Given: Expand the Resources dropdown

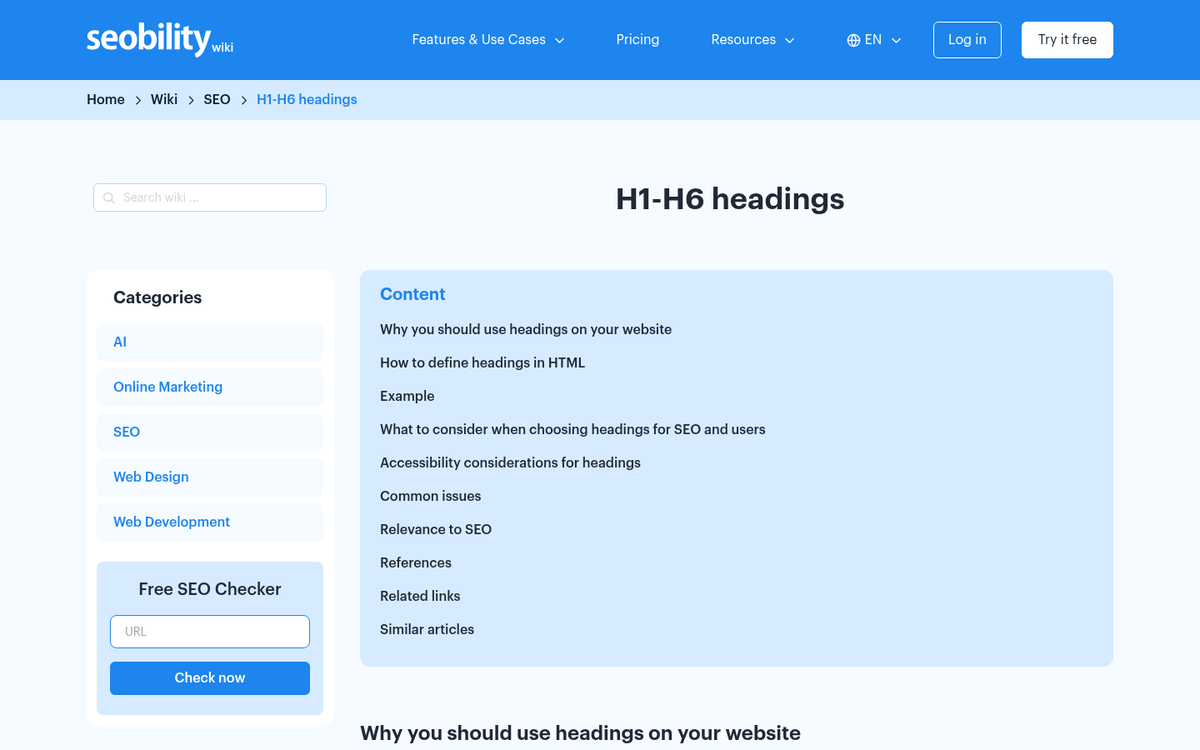Looking at the screenshot, I should (752, 39).
